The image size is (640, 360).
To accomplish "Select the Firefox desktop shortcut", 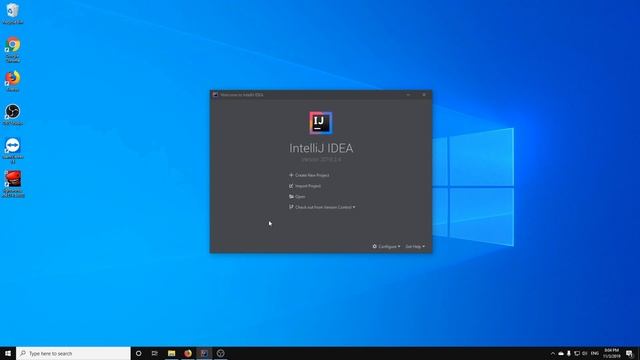I will pos(13,81).
